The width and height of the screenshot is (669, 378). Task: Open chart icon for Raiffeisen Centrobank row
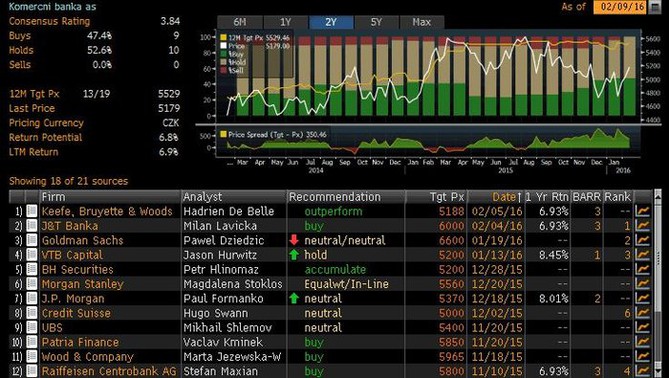coord(642,371)
